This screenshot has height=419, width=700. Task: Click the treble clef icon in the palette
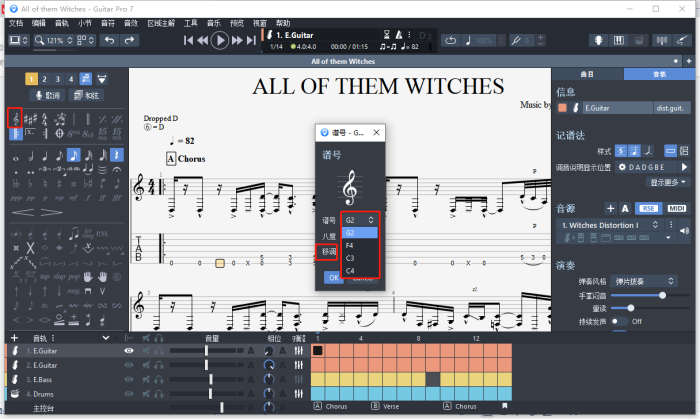click(x=15, y=118)
